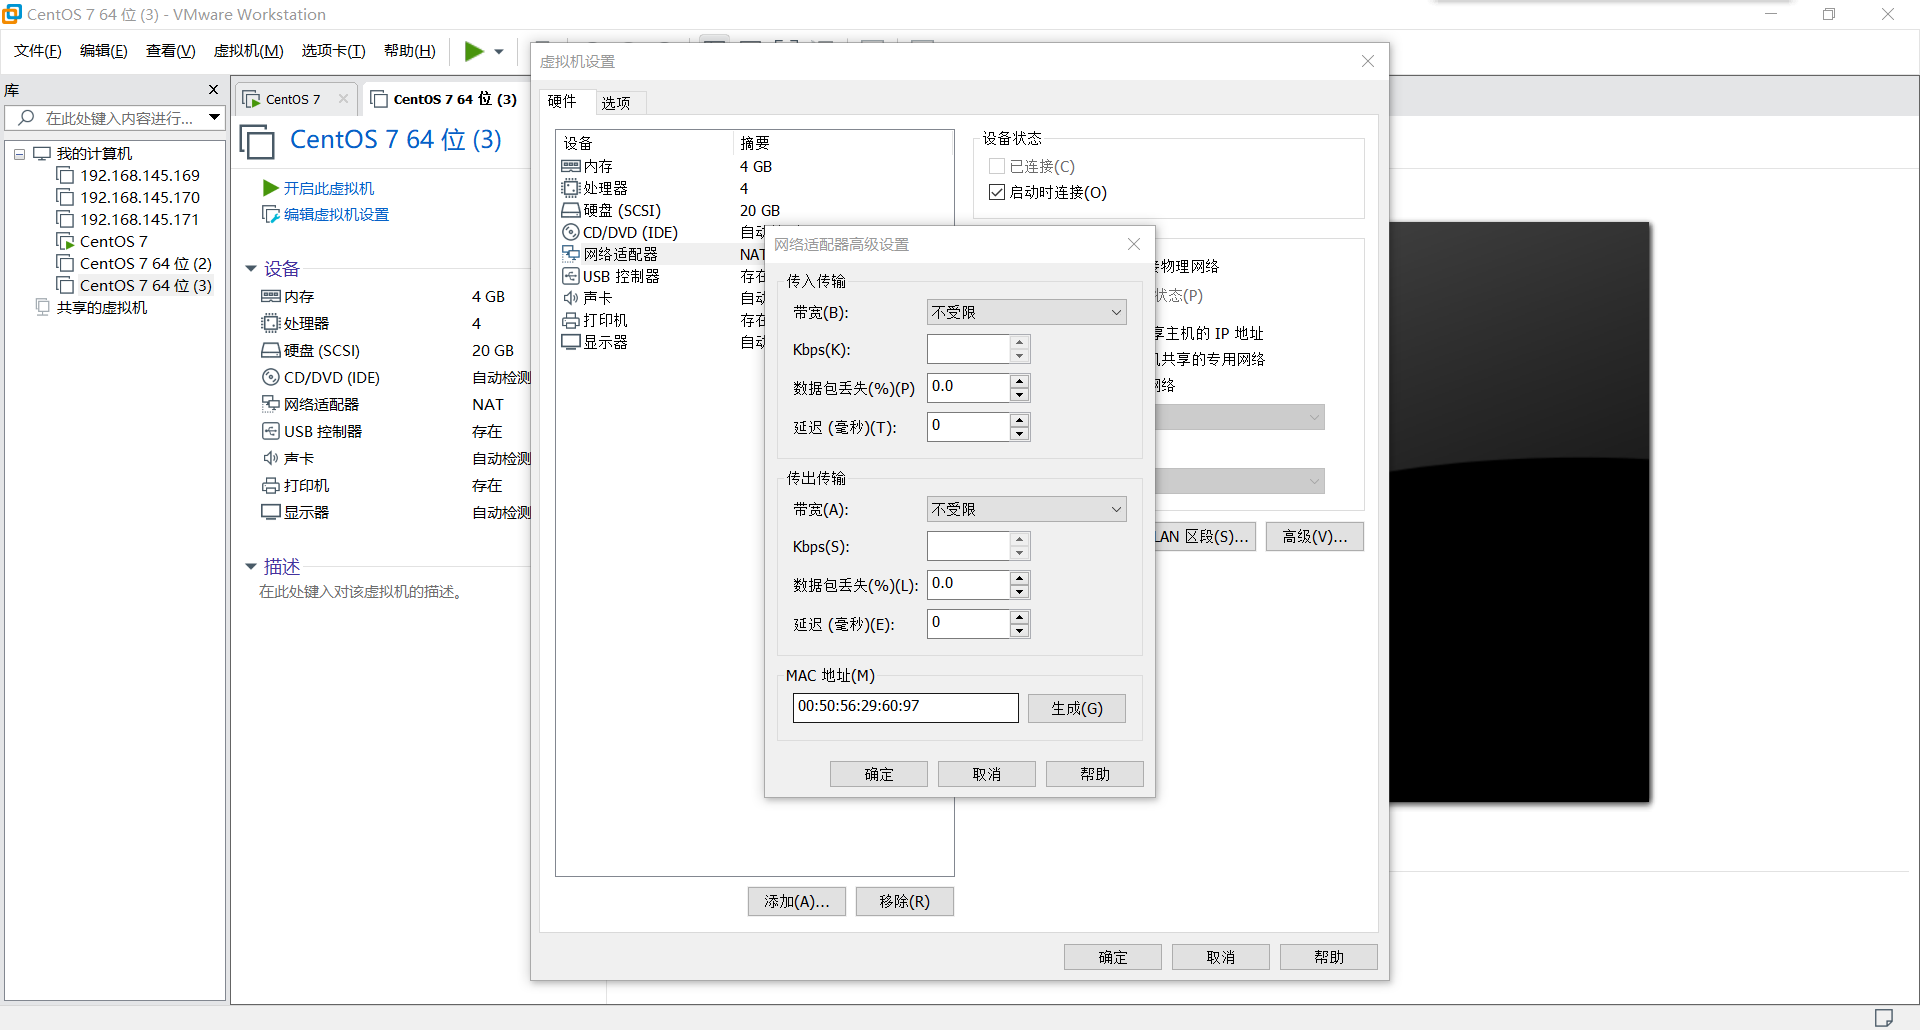Open the 查看 menu
The height and width of the screenshot is (1030, 1920).
click(x=171, y=51)
